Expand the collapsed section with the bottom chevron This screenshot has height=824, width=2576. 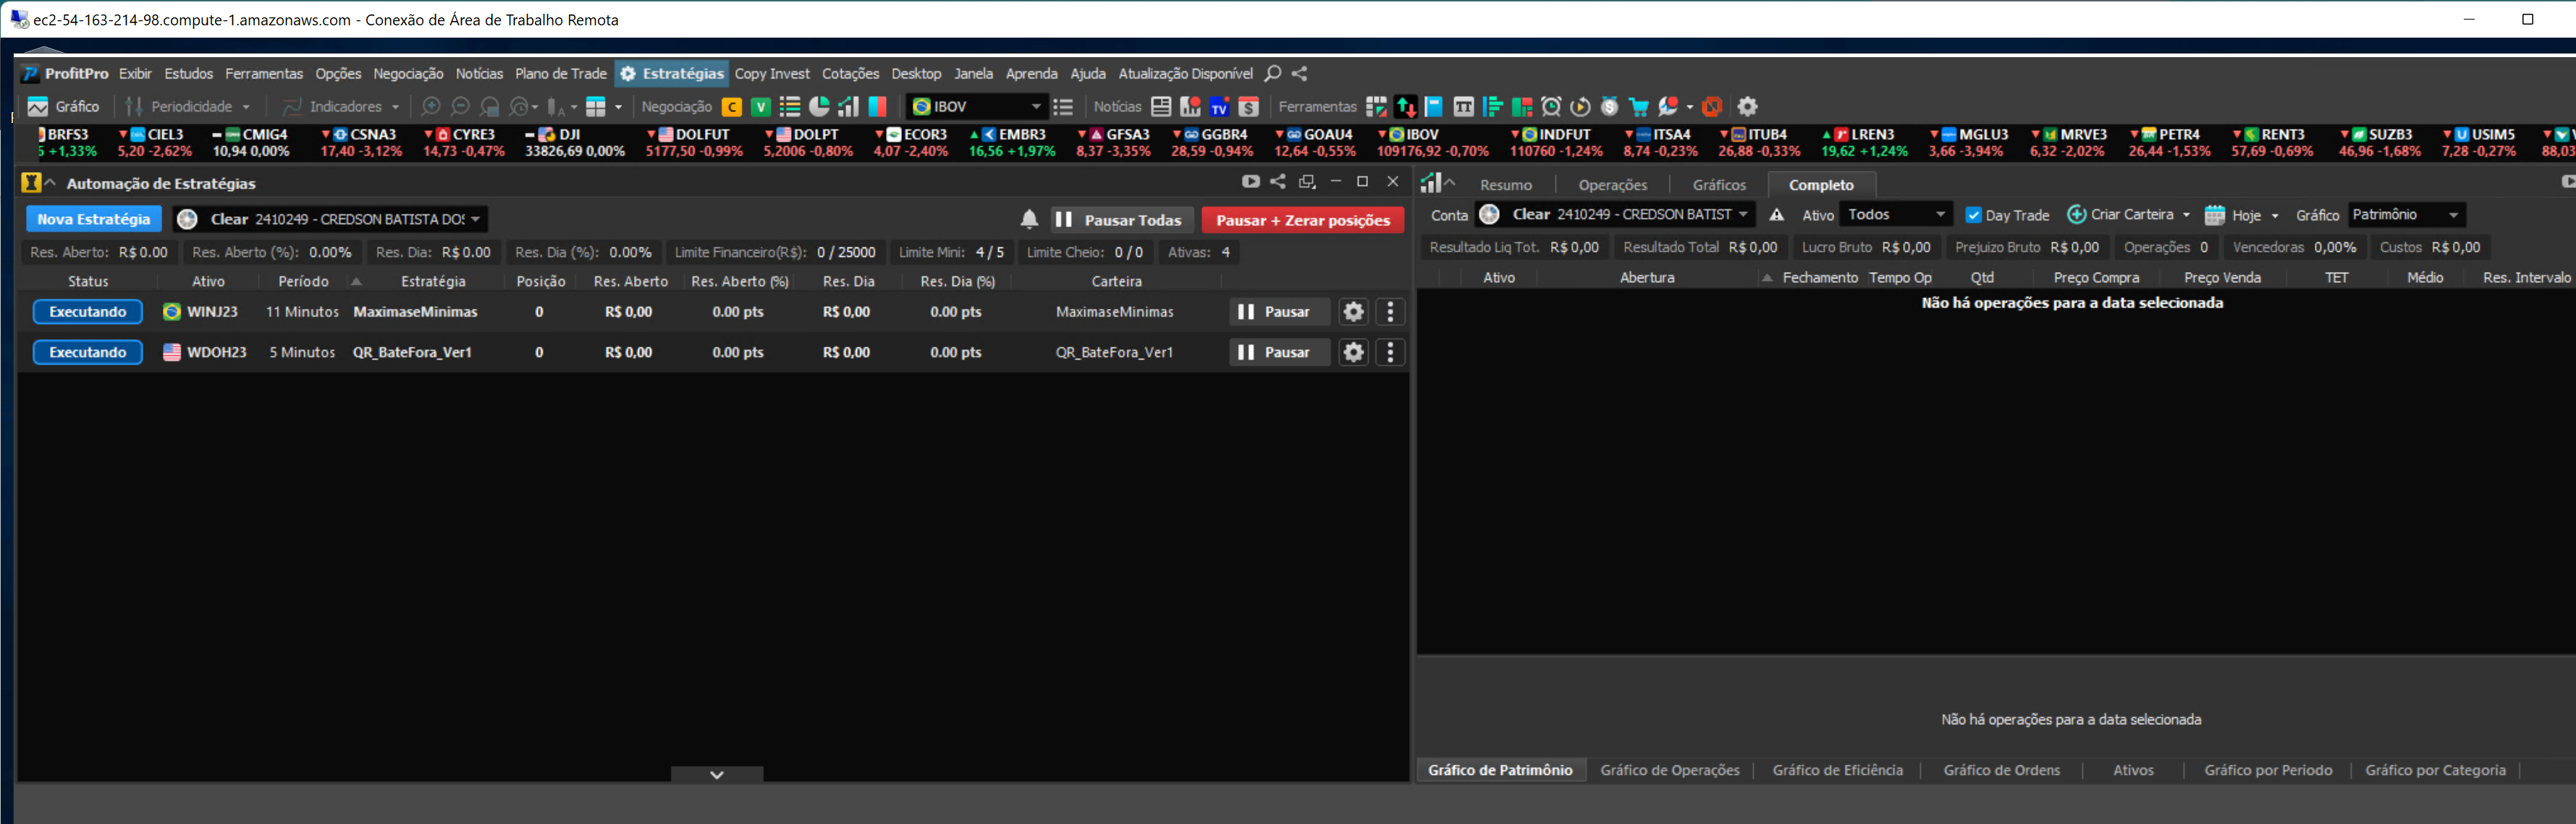click(x=717, y=774)
